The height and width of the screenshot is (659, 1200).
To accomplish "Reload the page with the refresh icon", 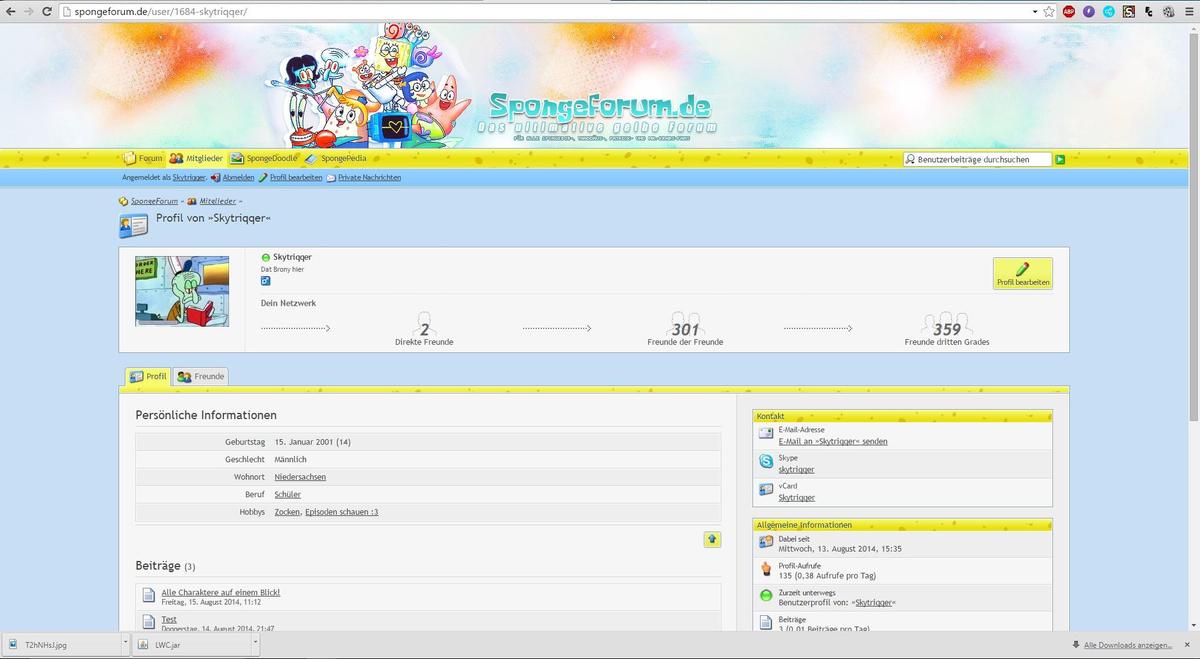I will point(46,11).
